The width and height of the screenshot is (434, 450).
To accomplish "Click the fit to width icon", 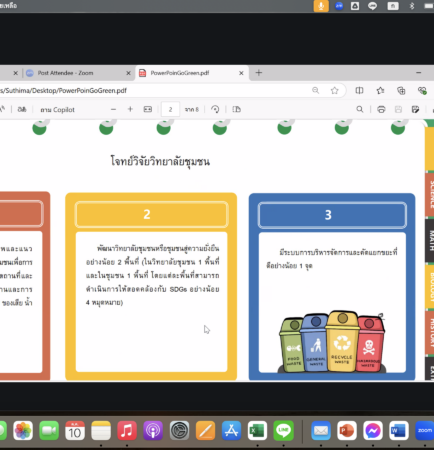I will coord(148,109).
